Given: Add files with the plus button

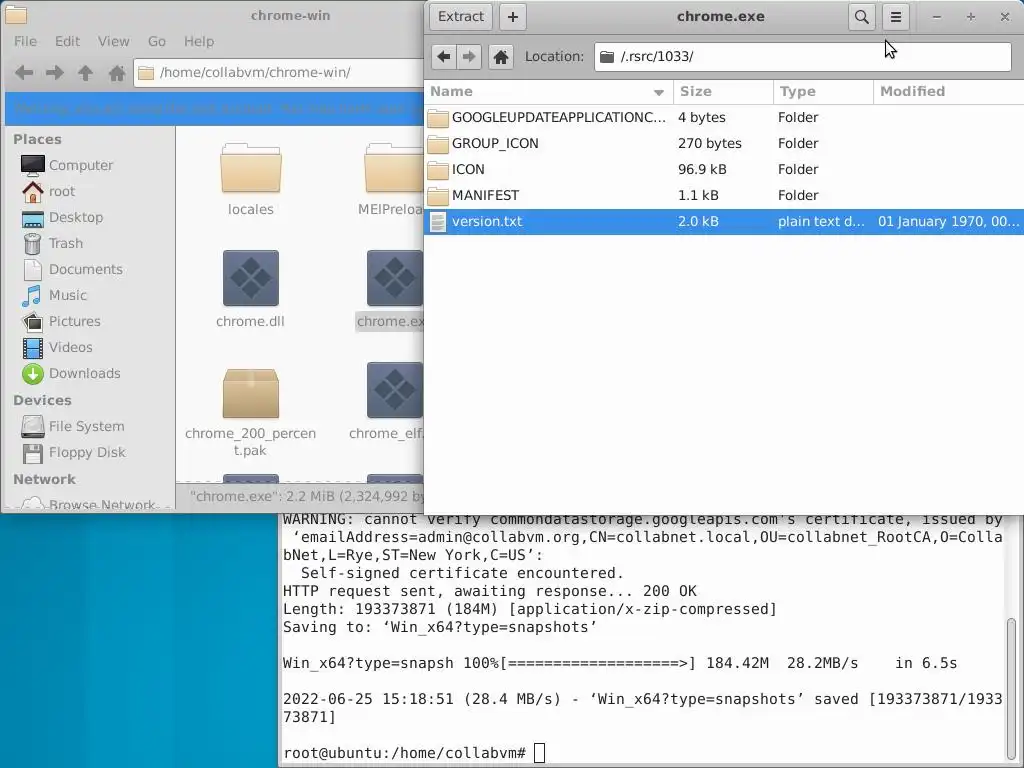Looking at the screenshot, I should (513, 17).
